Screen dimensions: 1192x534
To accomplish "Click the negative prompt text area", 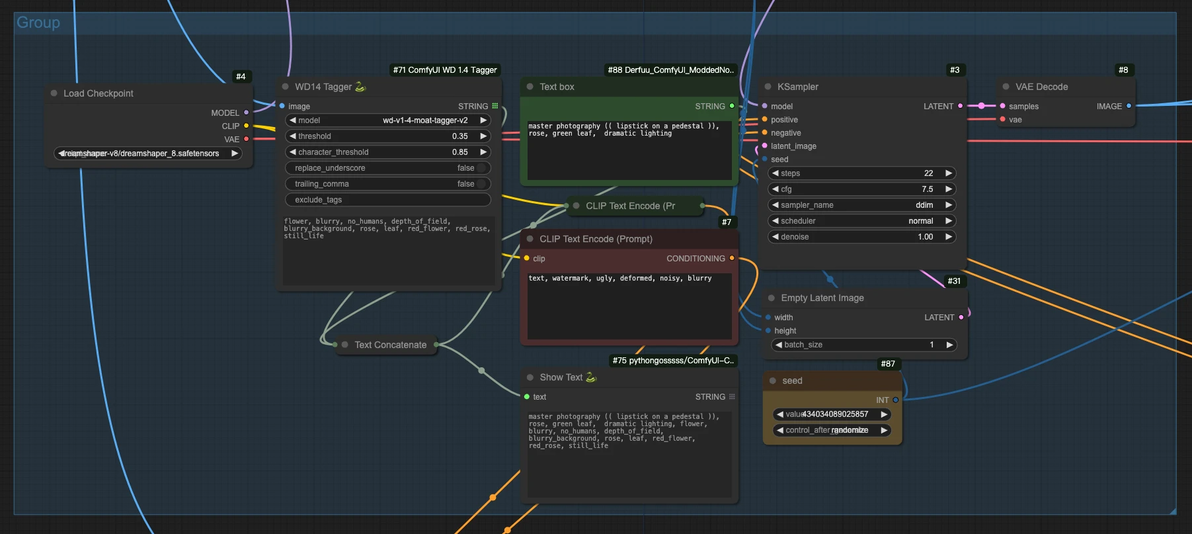I will click(x=629, y=306).
